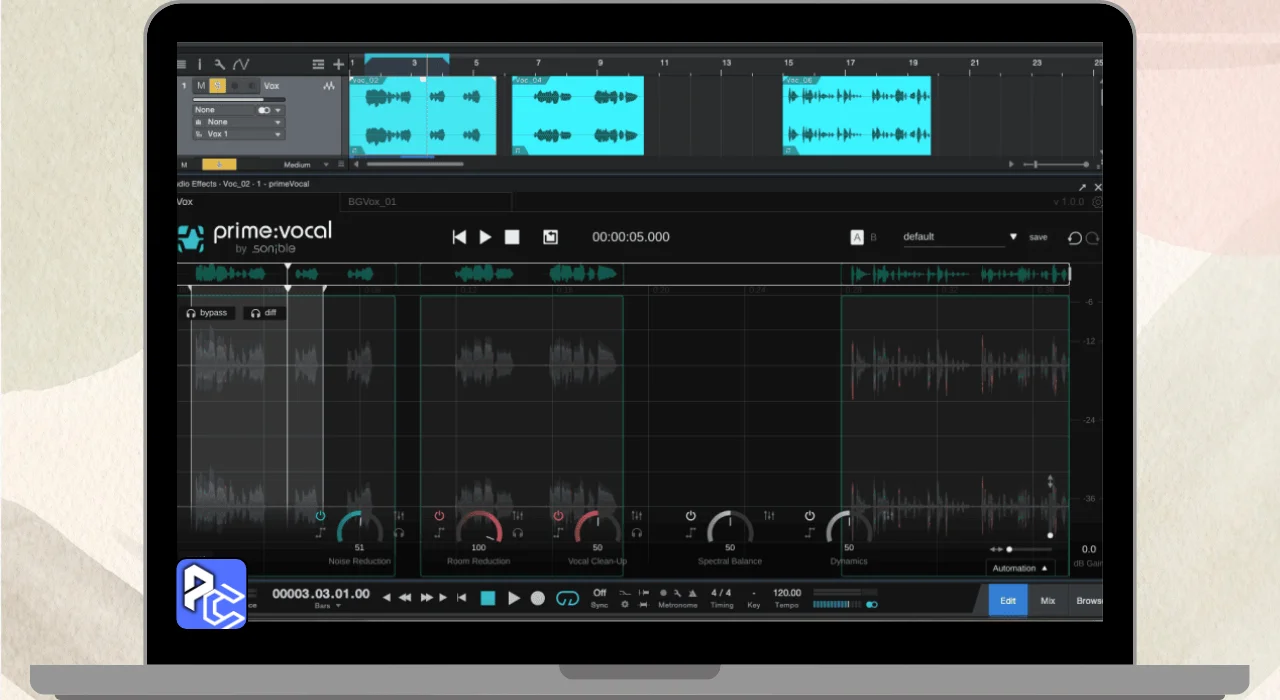Click the export icon beside the stop button
The width and height of the screenshot is (1280, 700).
[550, 237]
